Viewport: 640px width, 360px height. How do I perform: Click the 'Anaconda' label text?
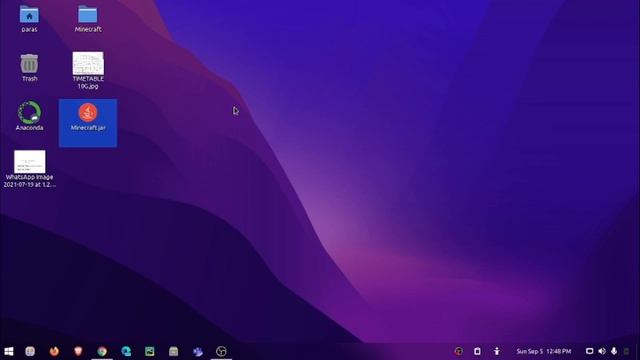coord(29,128)
